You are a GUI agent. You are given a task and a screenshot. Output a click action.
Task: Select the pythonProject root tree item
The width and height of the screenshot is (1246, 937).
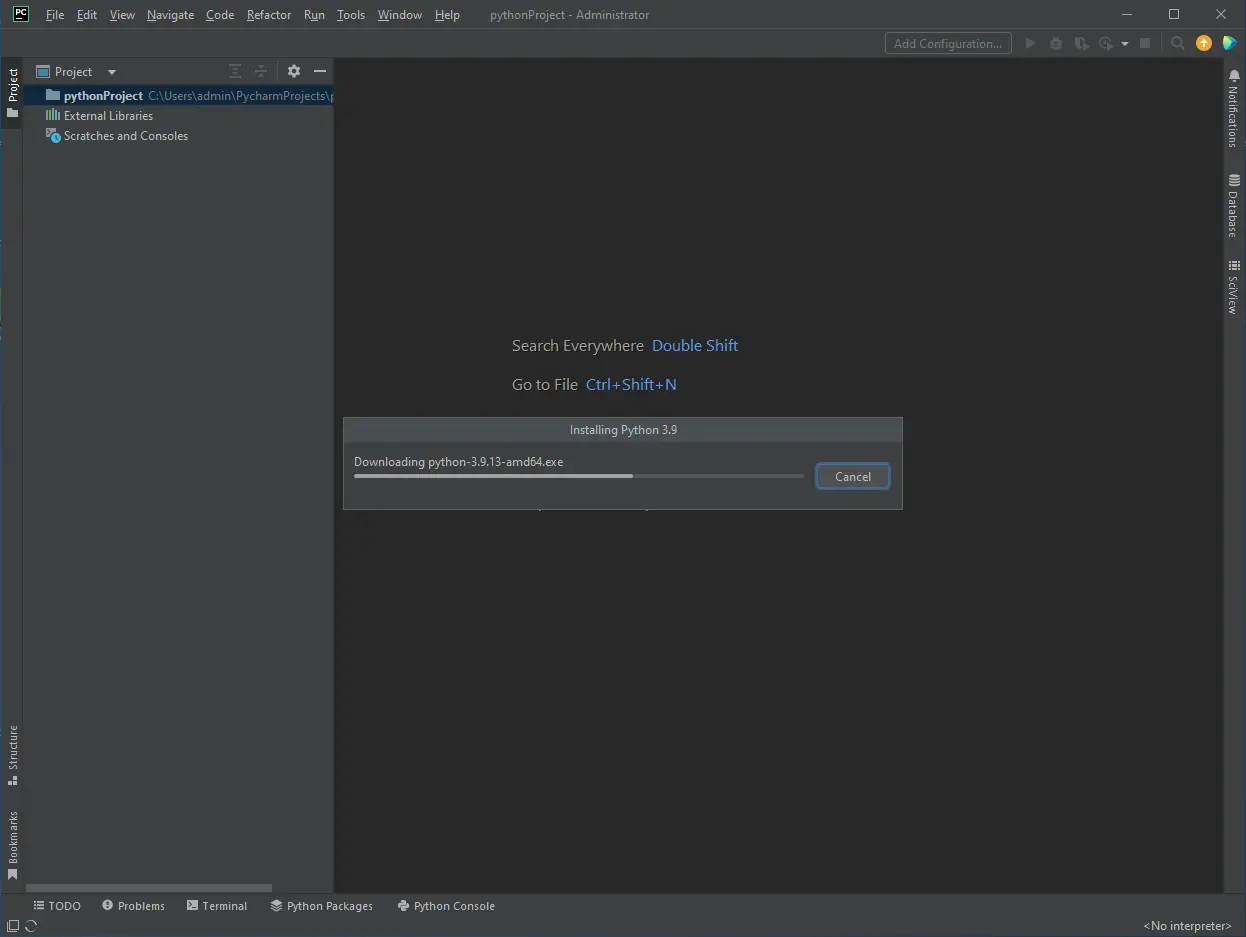point(178,95)
